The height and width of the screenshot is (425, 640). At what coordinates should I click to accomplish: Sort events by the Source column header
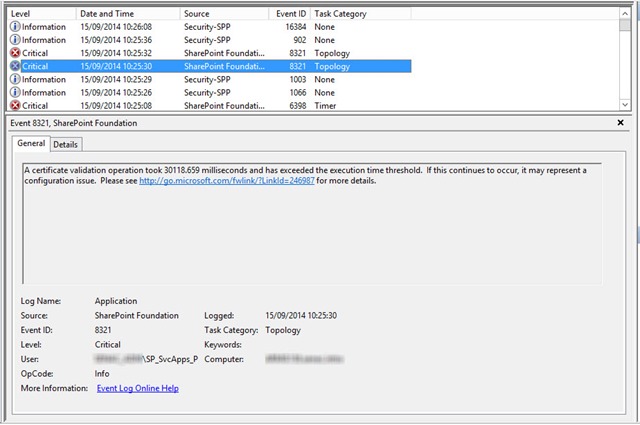[x=224, y=13]
